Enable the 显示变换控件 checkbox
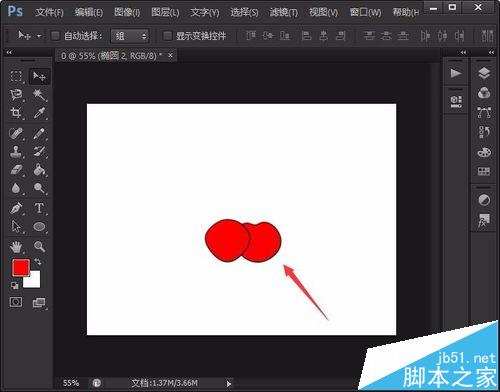The height and width of the screenshot is (392, 500). tap(167, 36)
